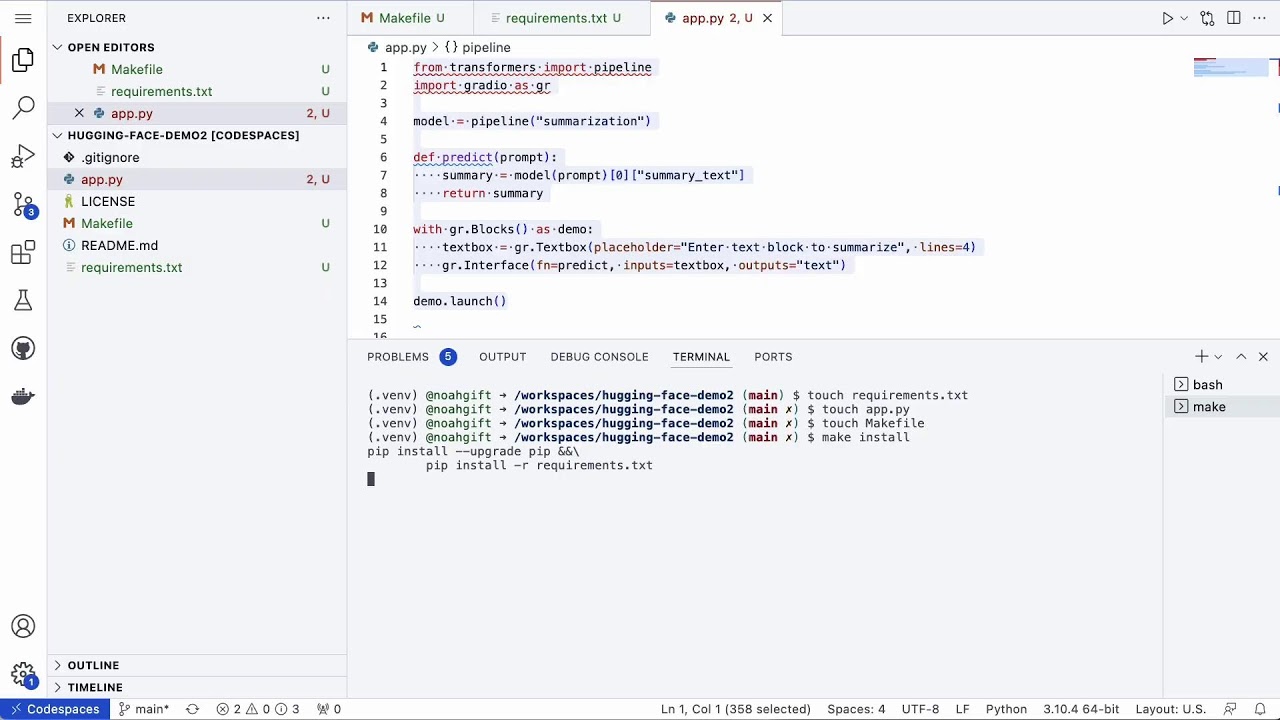Open requirements.txt in the workspace file tree
The width and height of the screenshot is (1280, 720).
click(x=197, y=267)
